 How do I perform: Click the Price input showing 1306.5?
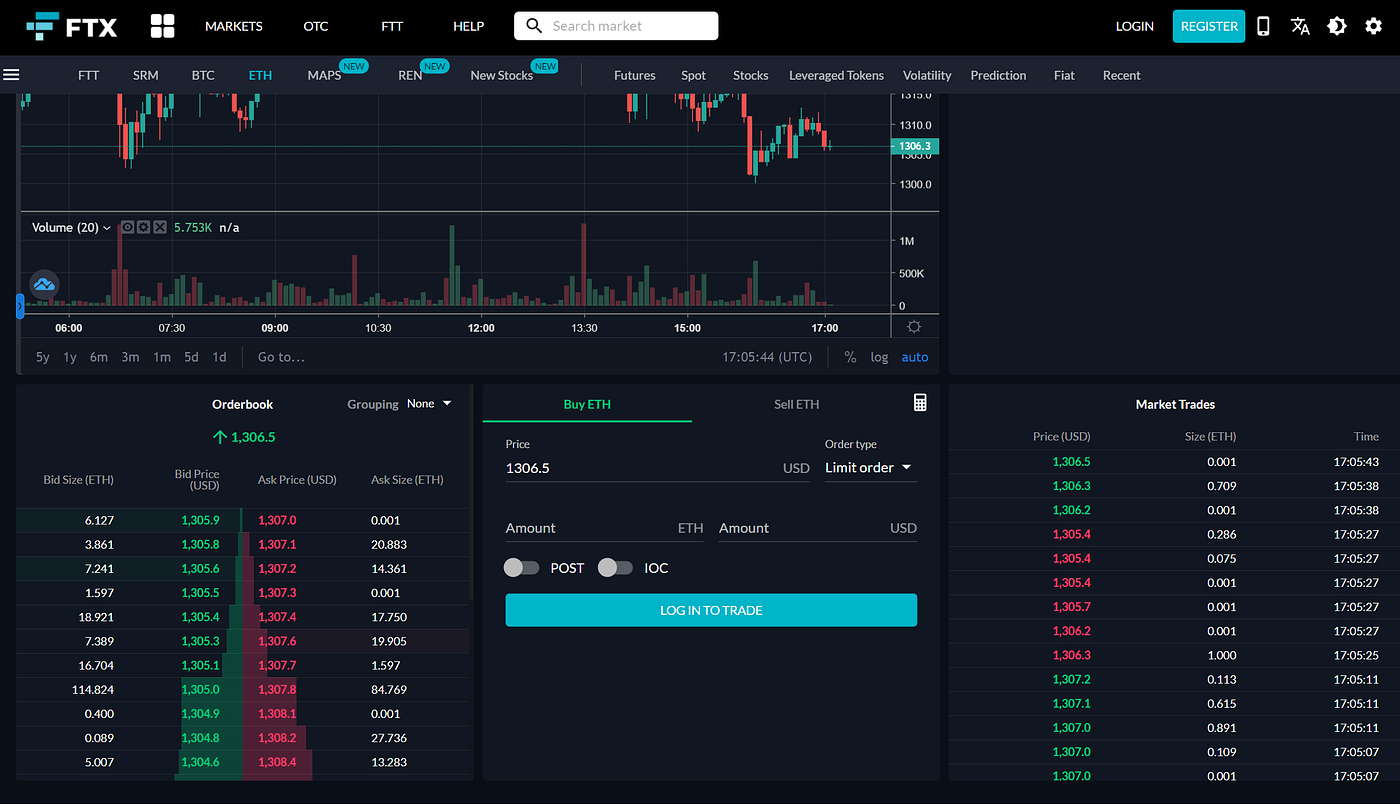pos(657,468)
